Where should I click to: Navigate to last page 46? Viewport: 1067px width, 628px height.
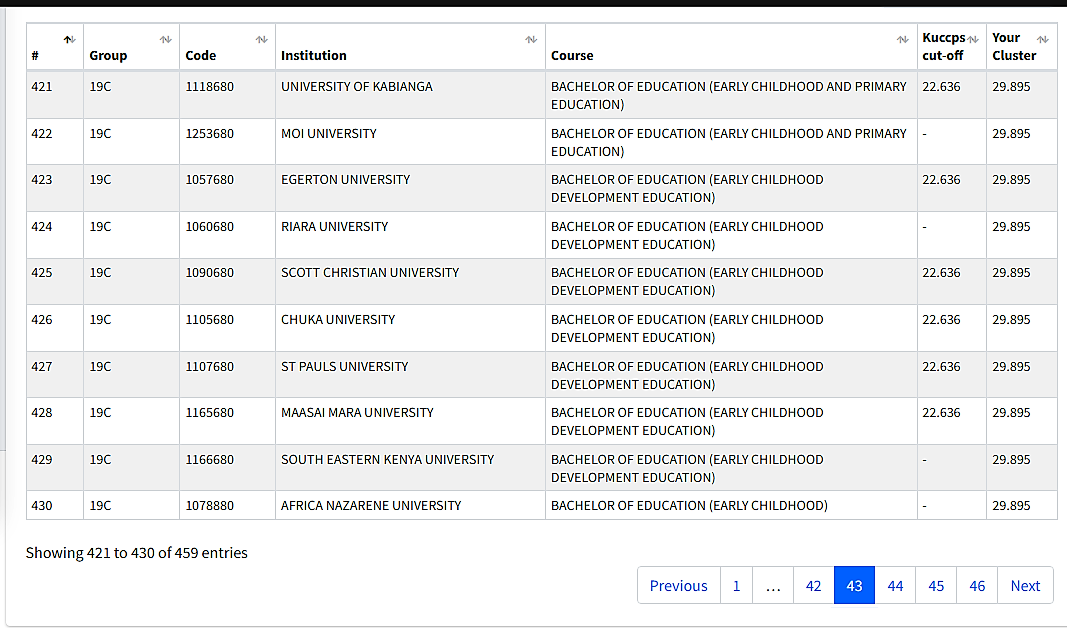(x=977, y=586)
